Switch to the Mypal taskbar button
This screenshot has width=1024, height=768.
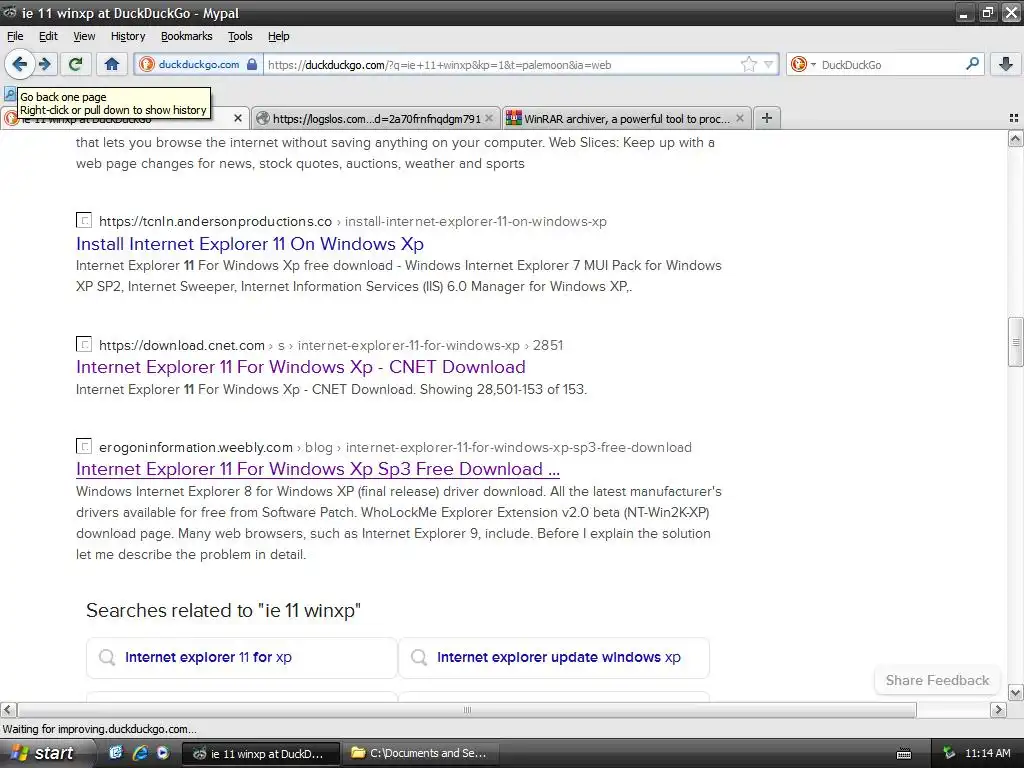[260, 754]
